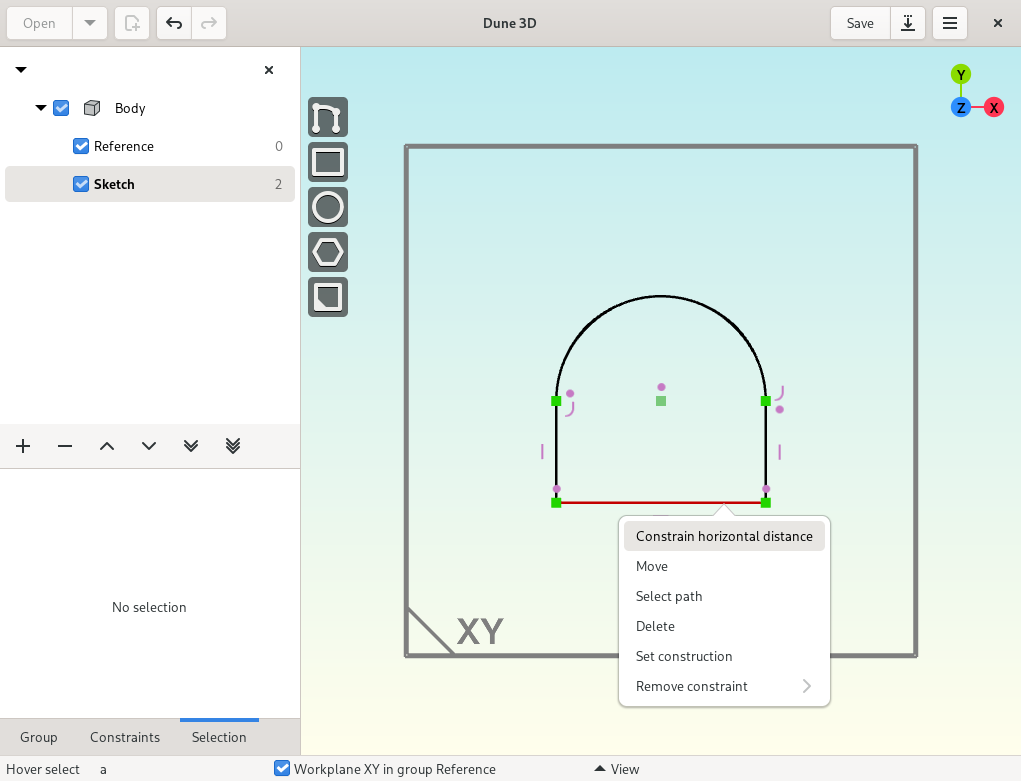Open the main hamburger menu

(x=949, y=23)
